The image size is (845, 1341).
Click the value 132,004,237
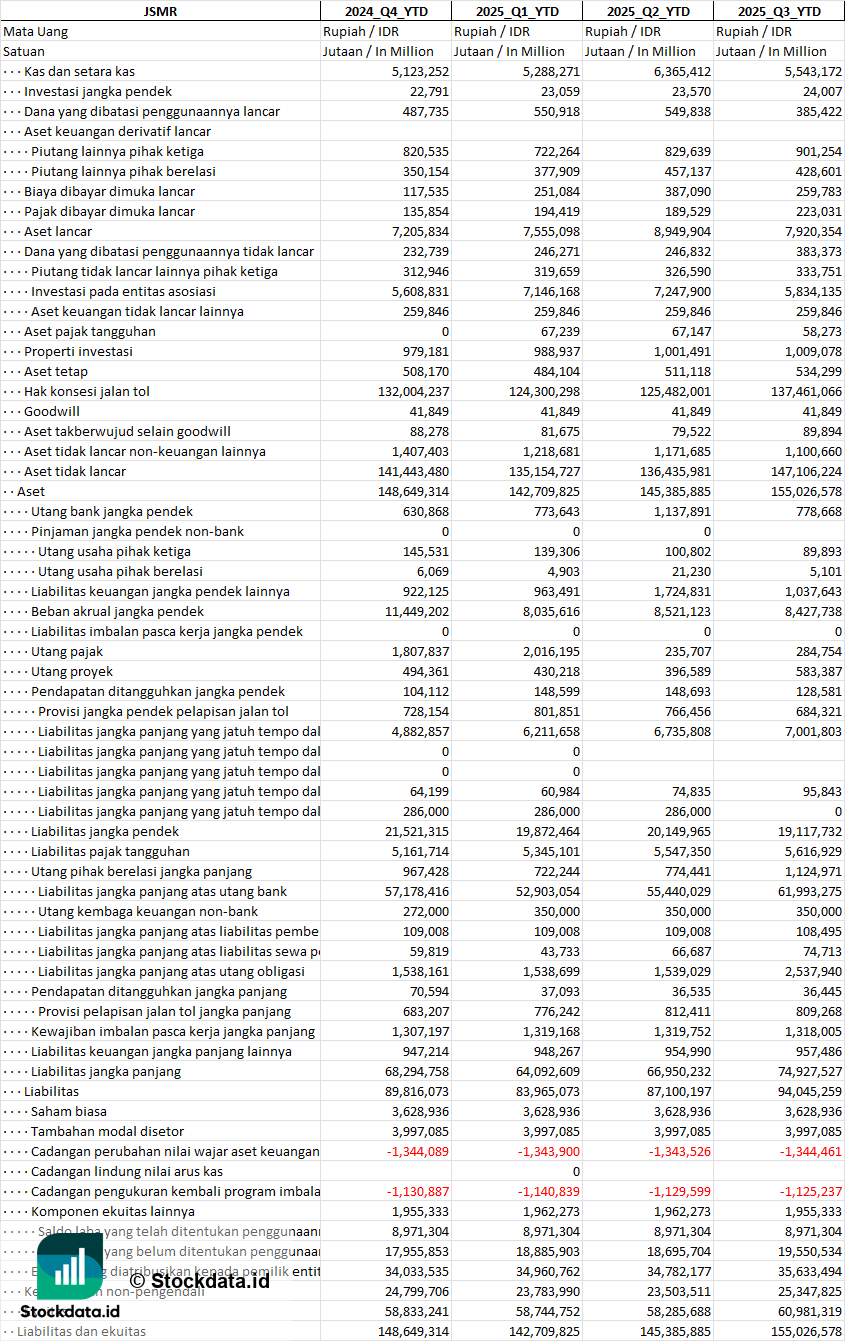[x=413, y=391]
